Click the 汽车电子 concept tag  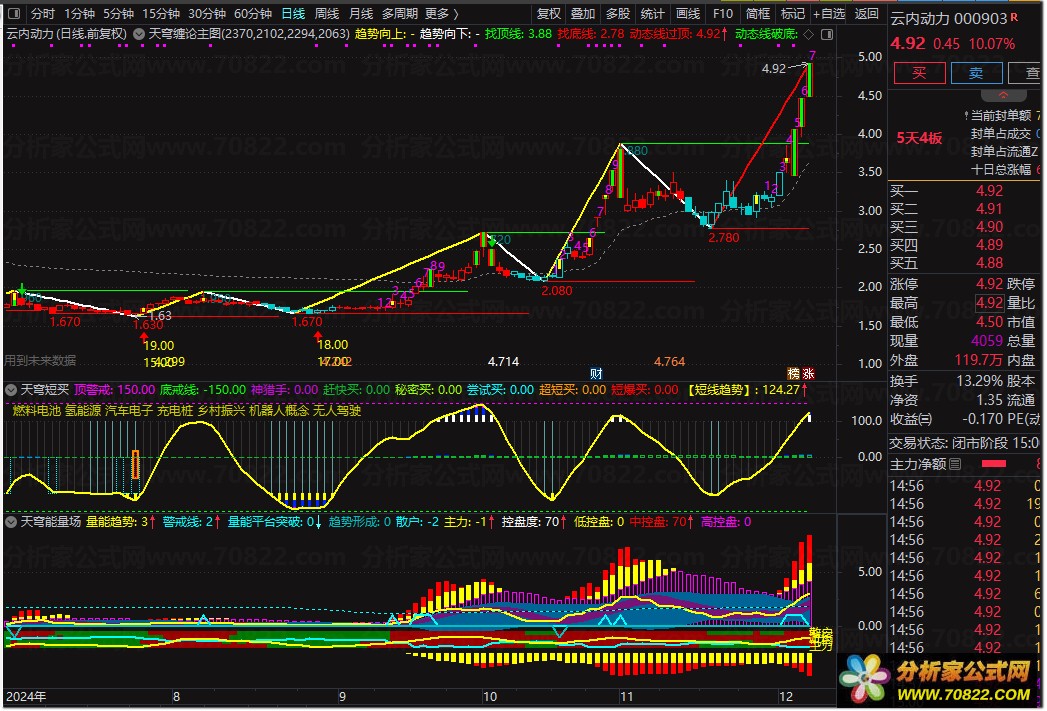pyautogui.click(x=129, y=410)
